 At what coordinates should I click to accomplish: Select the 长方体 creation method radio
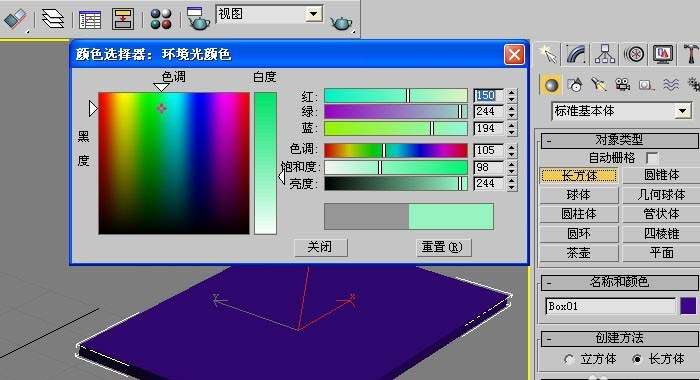point(638,359)
